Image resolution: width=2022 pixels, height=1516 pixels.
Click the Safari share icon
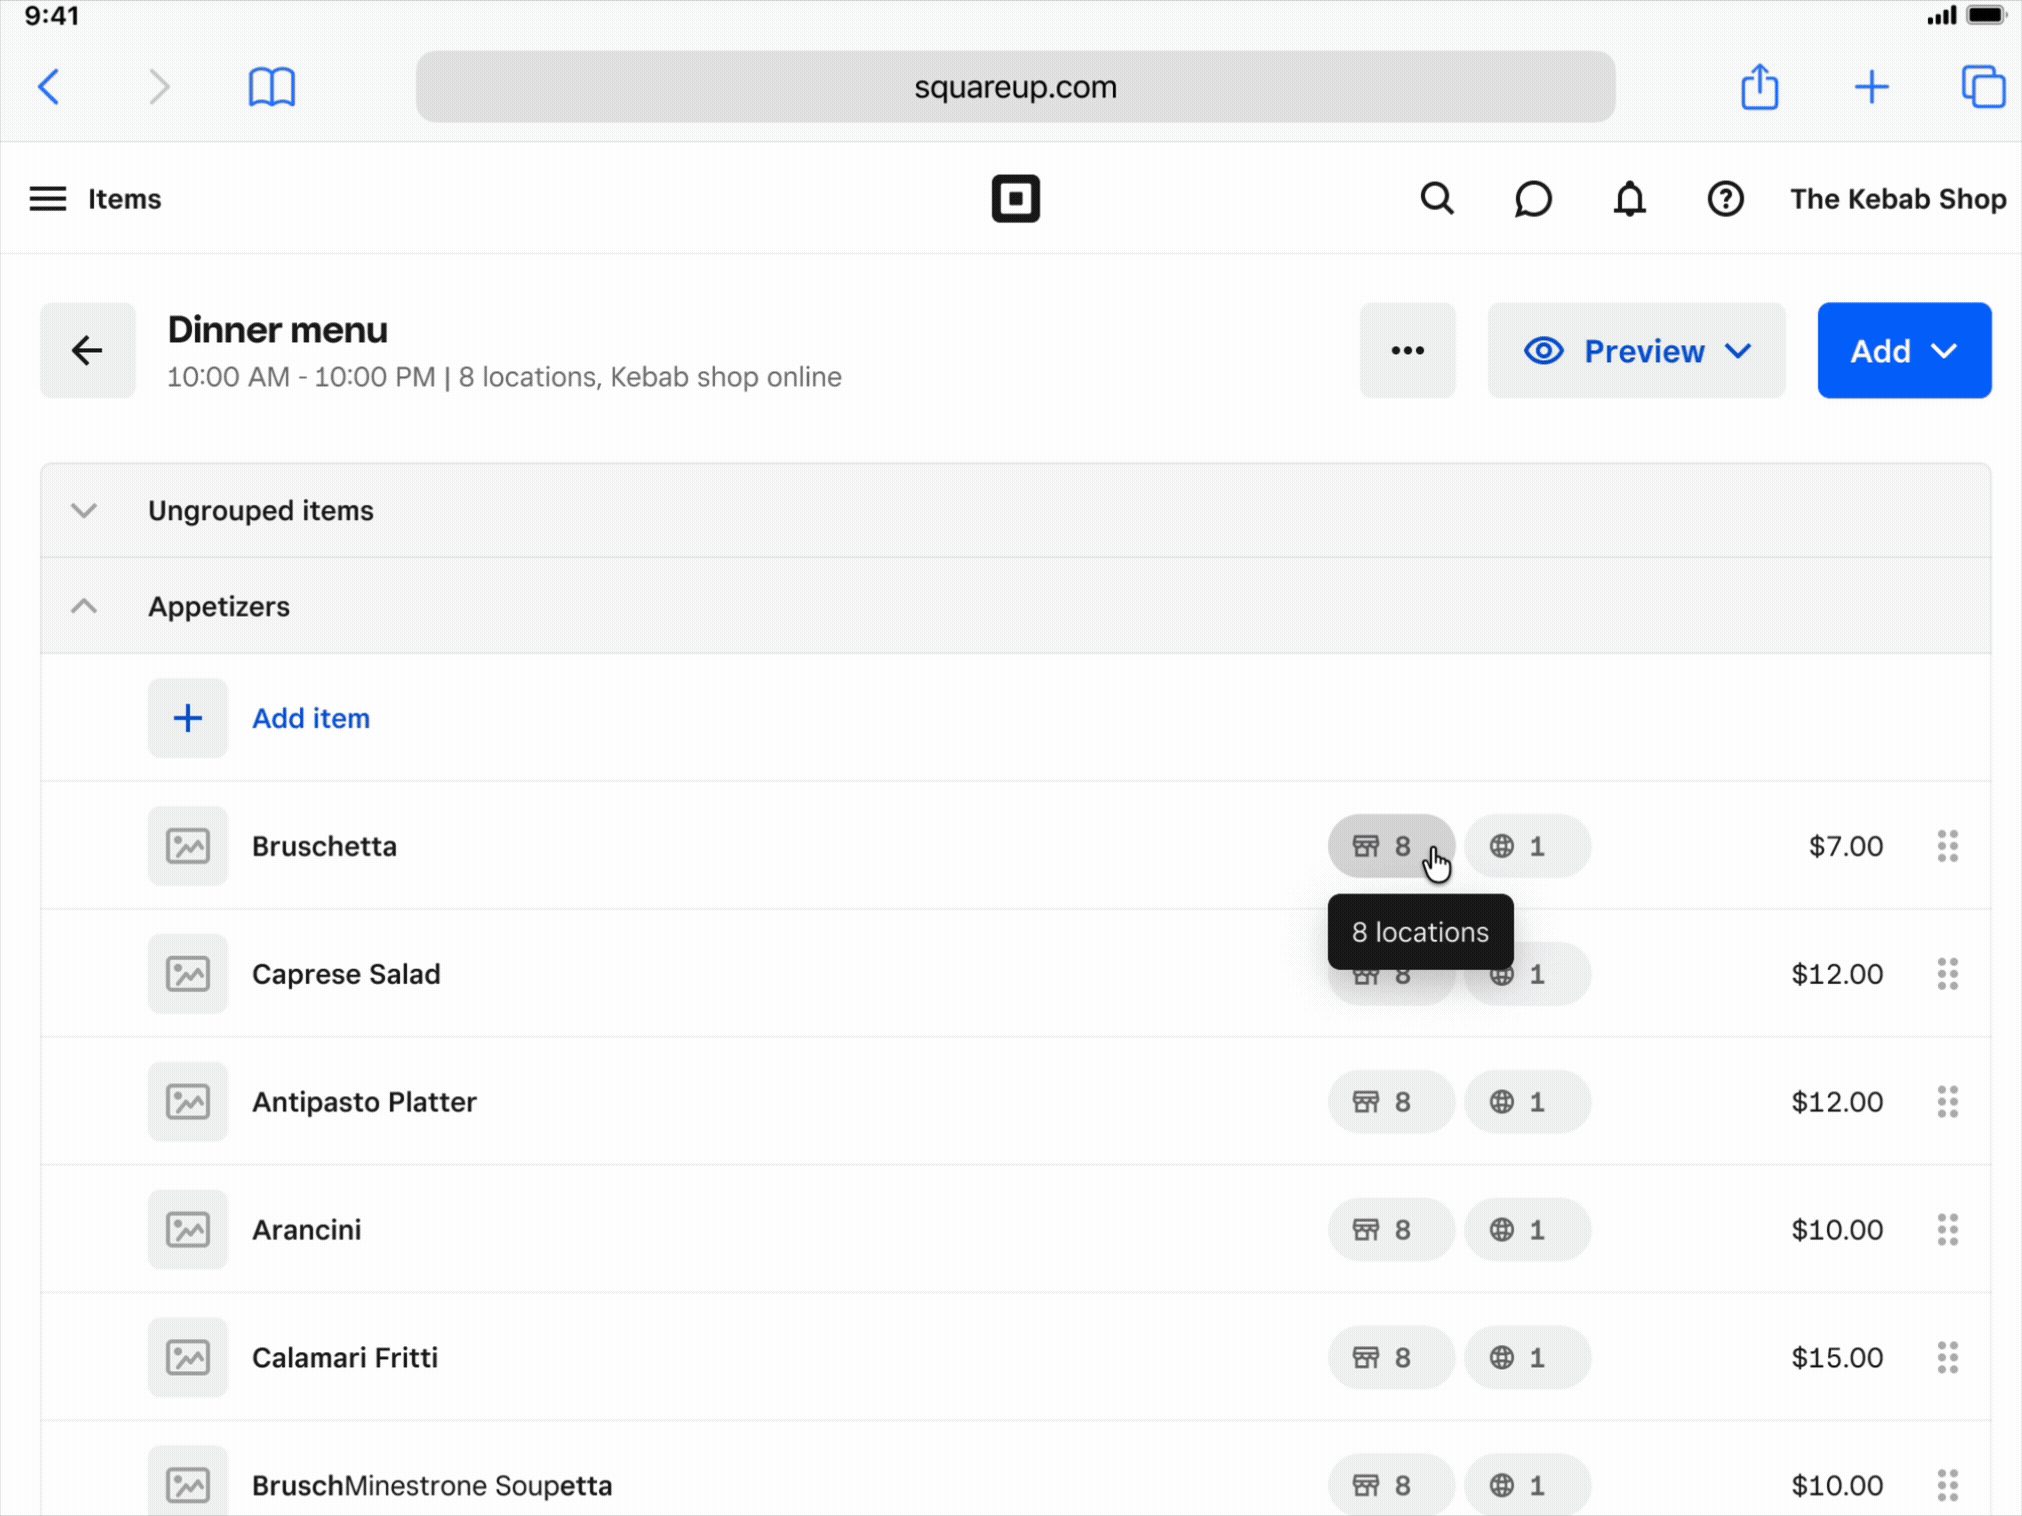click(x=1759, y=87)
